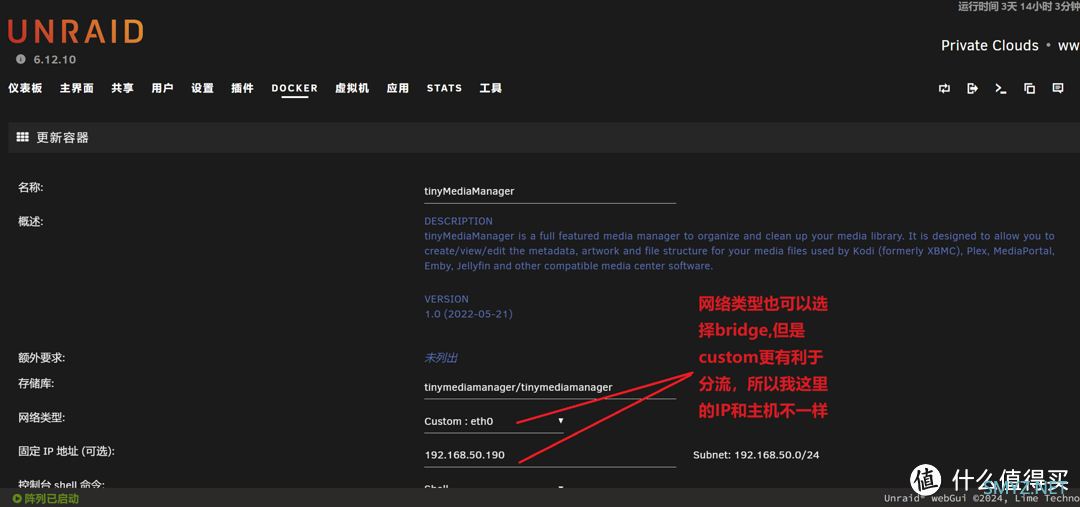1080x507 pixels.
Task: Open the 插件 plugins tab
Action: tap(242, 88)
